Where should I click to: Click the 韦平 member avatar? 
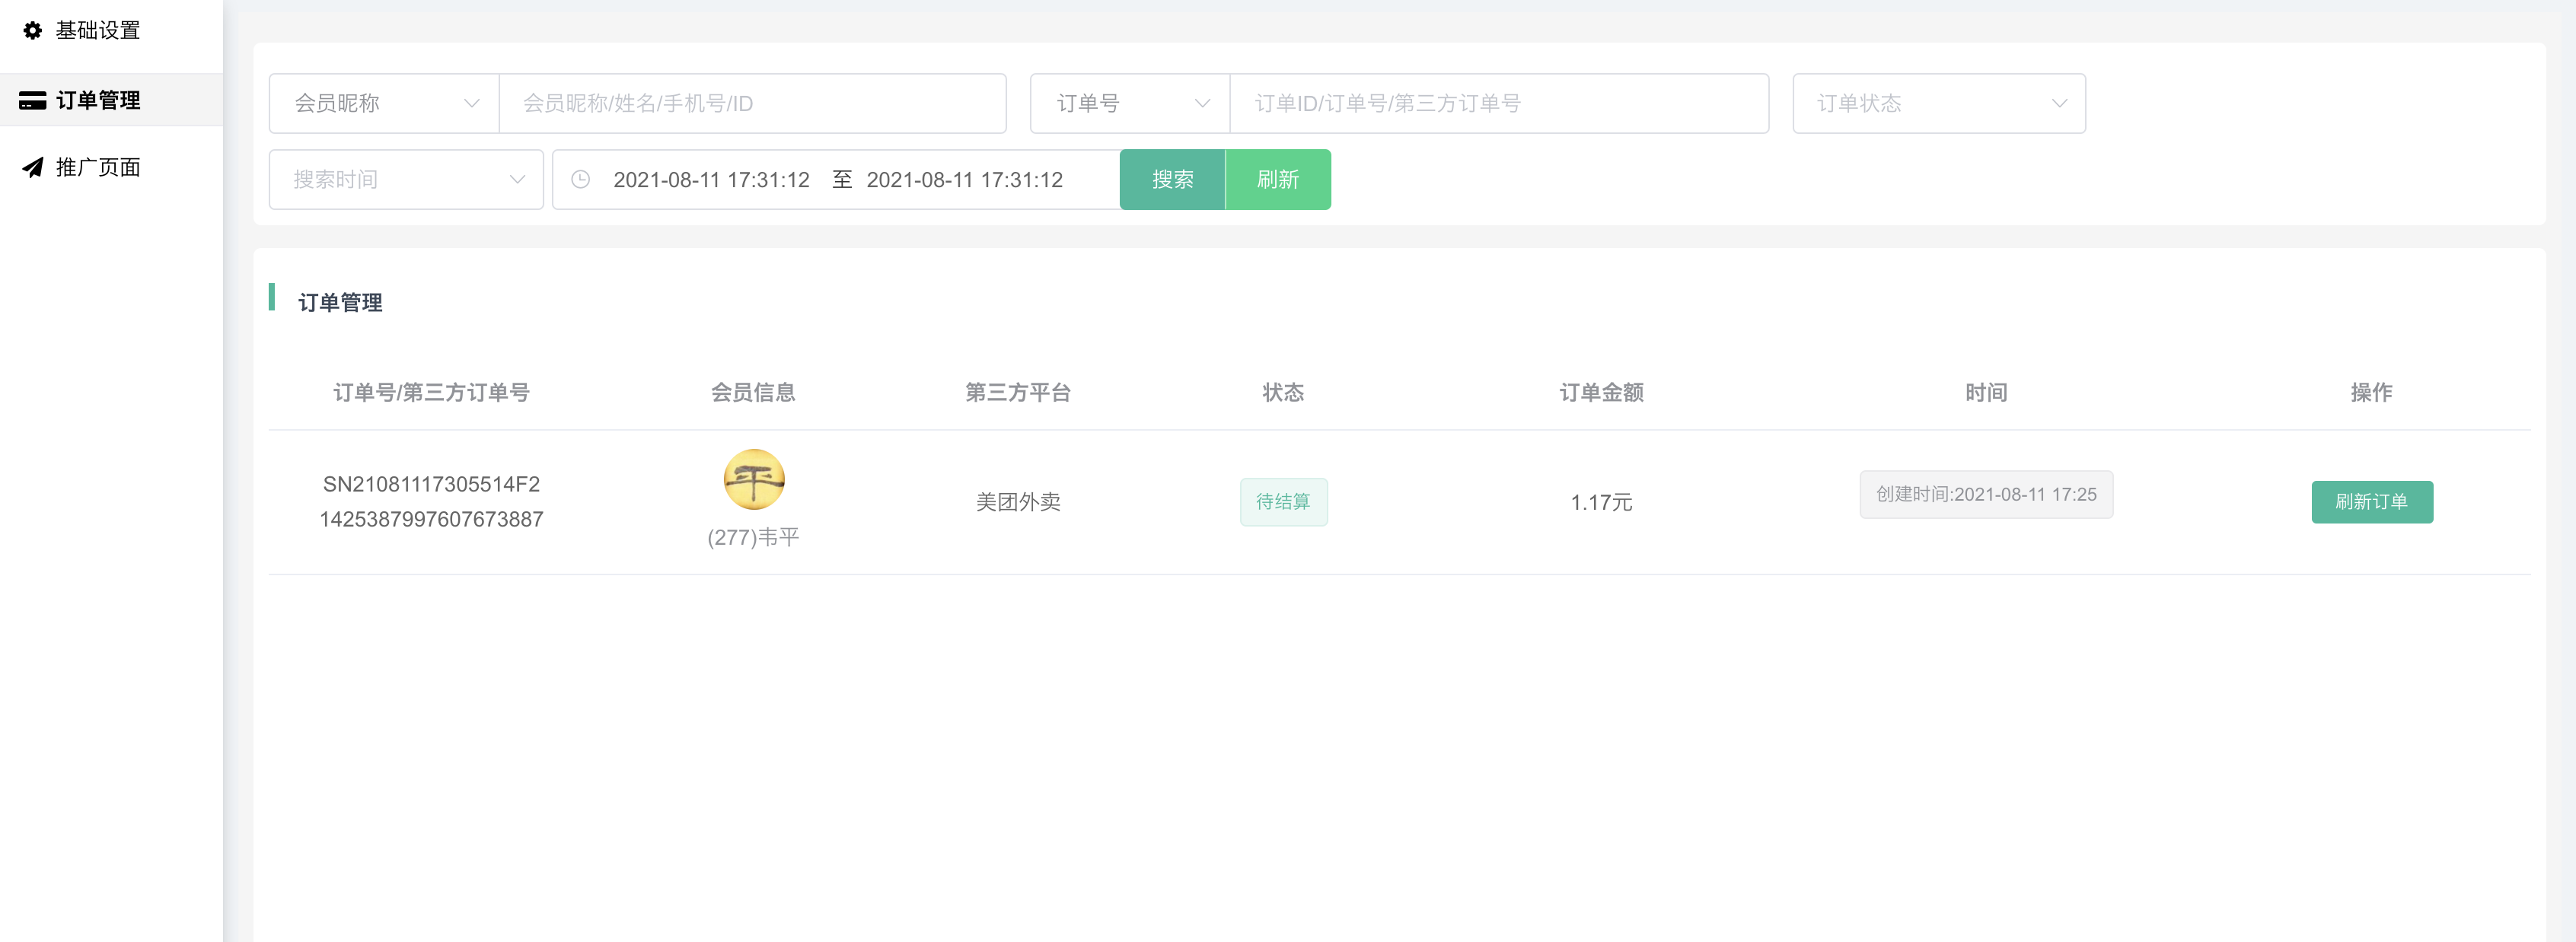753,480
